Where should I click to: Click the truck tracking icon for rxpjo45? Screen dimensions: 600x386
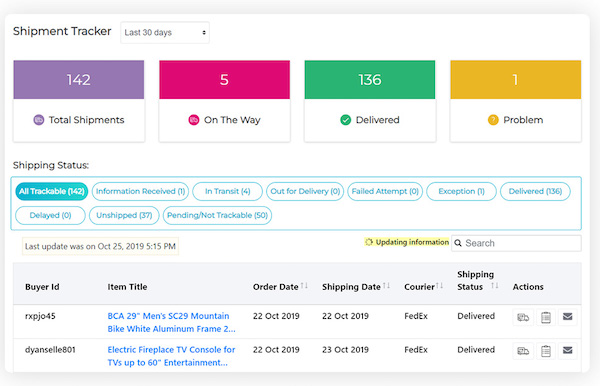[x=523, y=317]
